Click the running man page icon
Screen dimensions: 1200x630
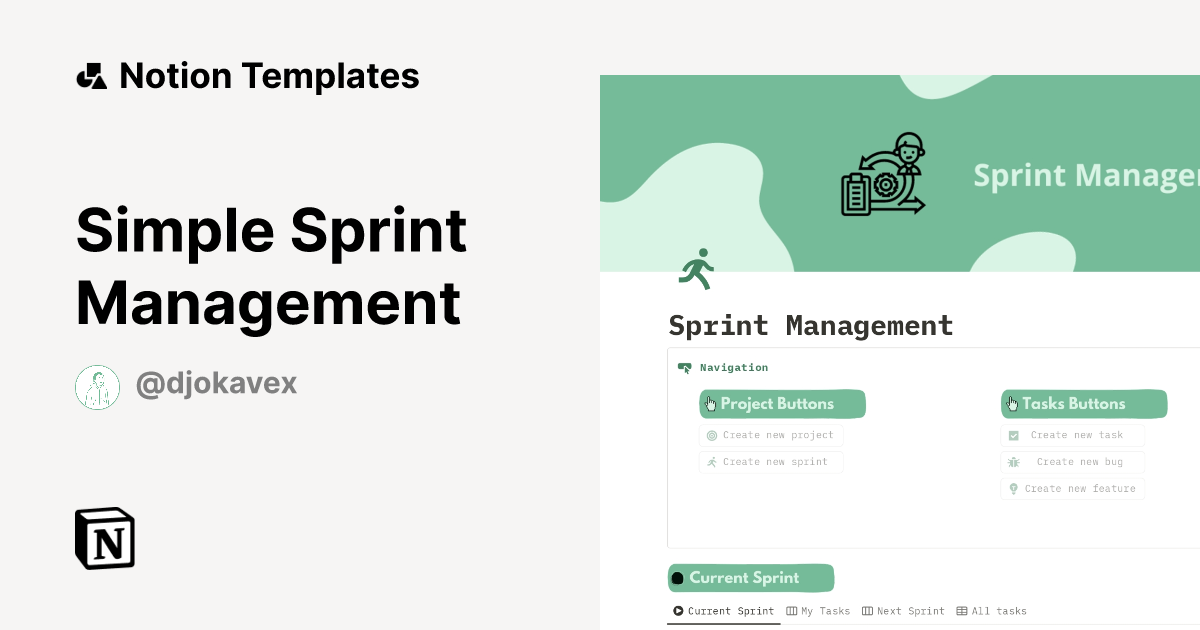pos(696,268)
